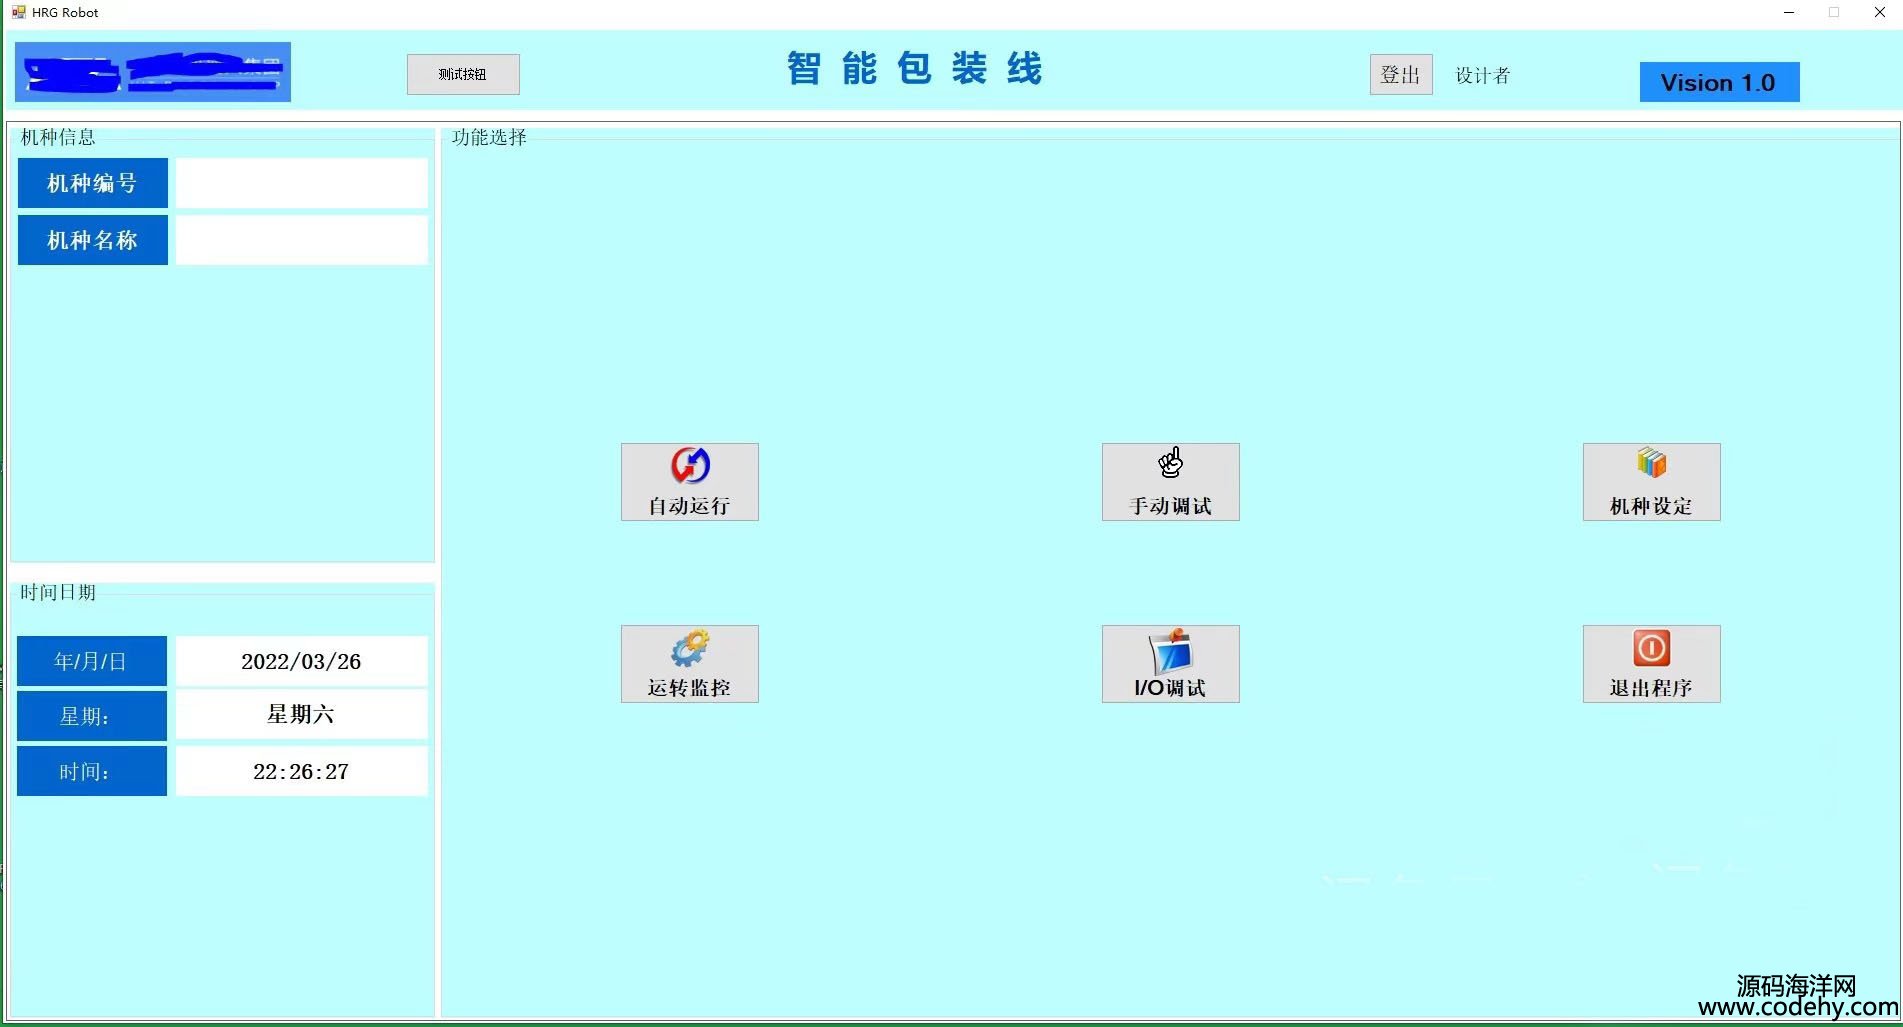Click the 机种名称 blue label

pos(92,240)
